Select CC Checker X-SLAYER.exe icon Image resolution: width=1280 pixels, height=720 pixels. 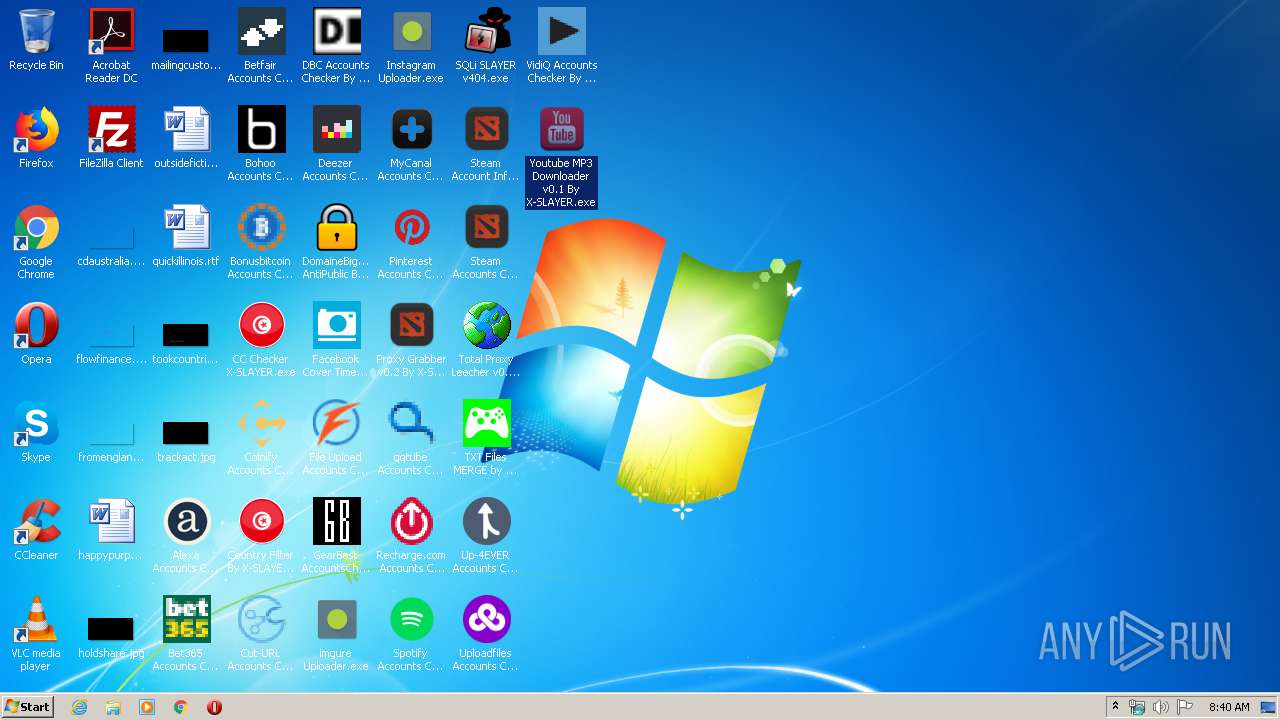pyautogui.click(x=261, y=340)
